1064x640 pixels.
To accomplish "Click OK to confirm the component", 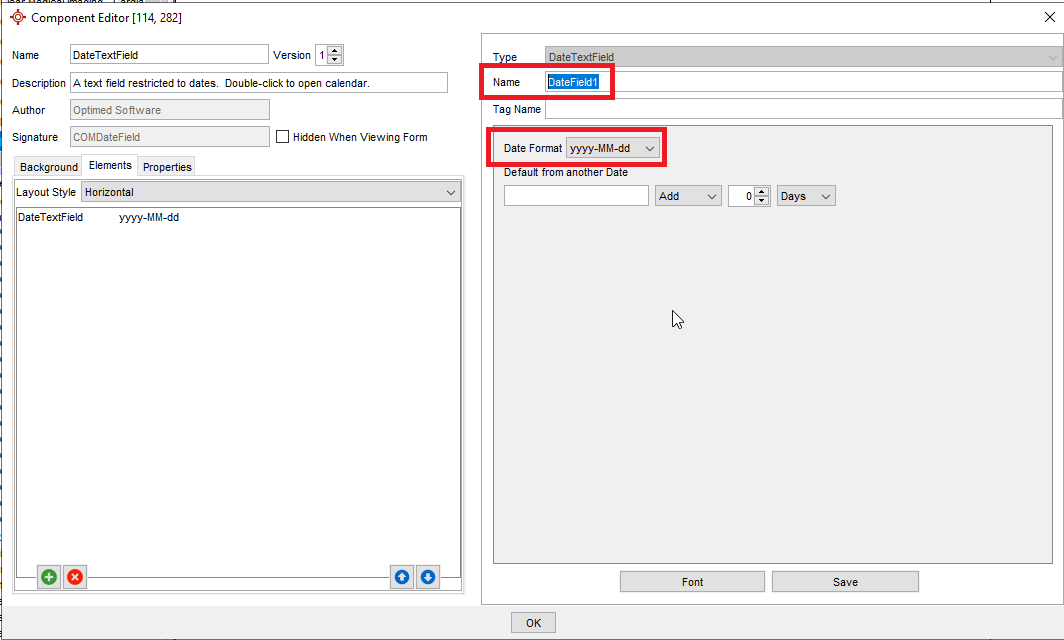I will pyautogui.click(x=533, y=623).
